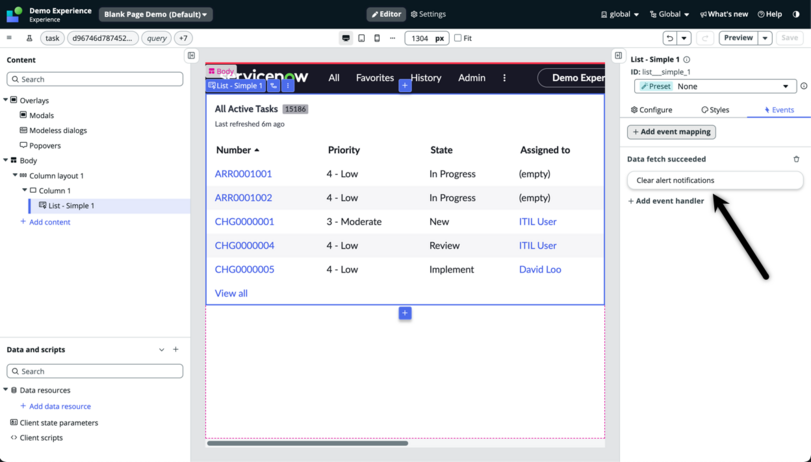Click David Loo assigned user link
The image size is (811, 462).
(540, 269)
